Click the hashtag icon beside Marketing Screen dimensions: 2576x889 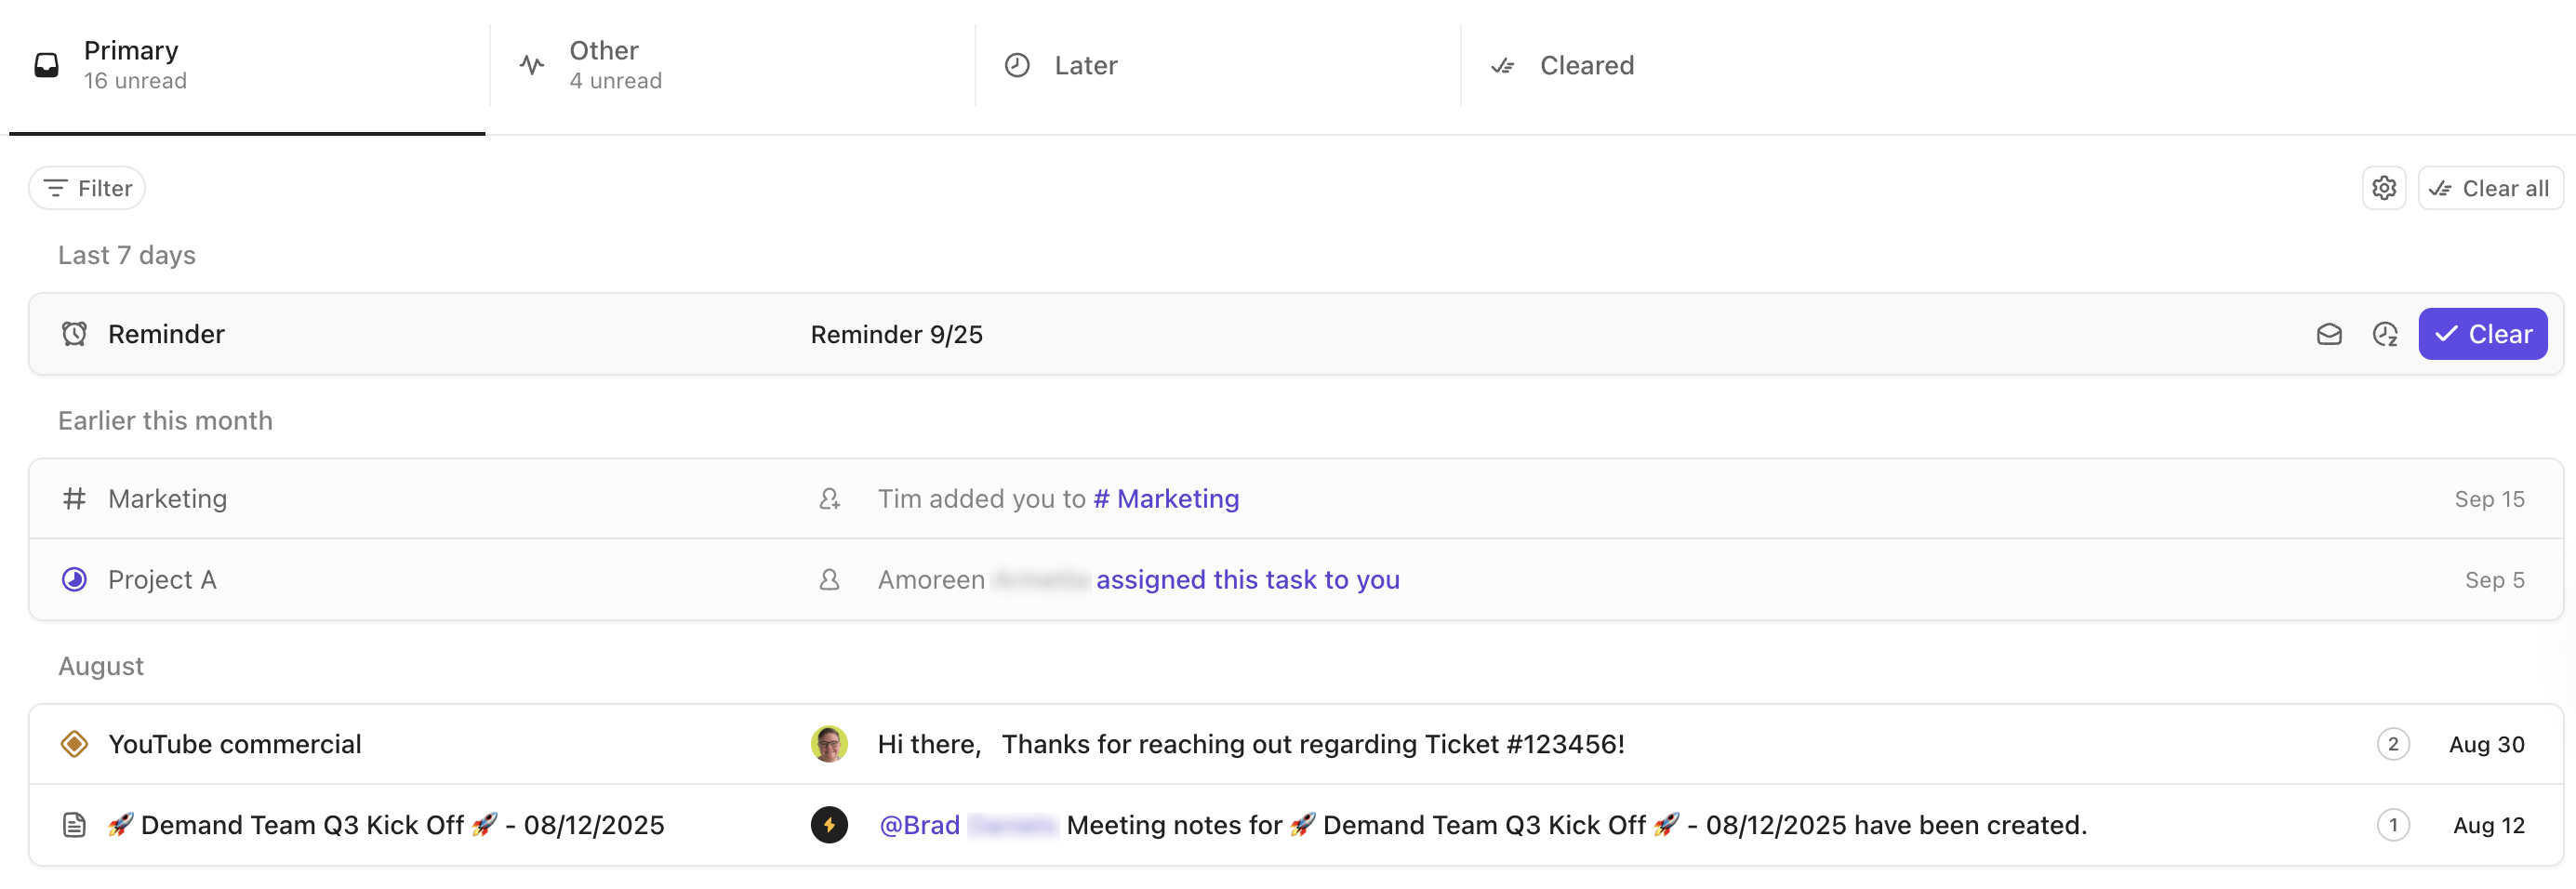coord(74,498)
